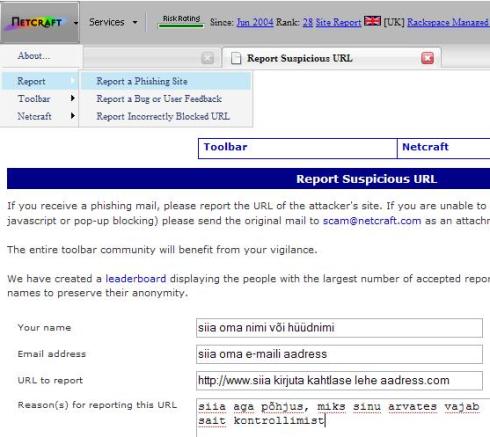Open the Rackspace Managed link
This screenshot has height=437, width=490.
click(448, 22)
